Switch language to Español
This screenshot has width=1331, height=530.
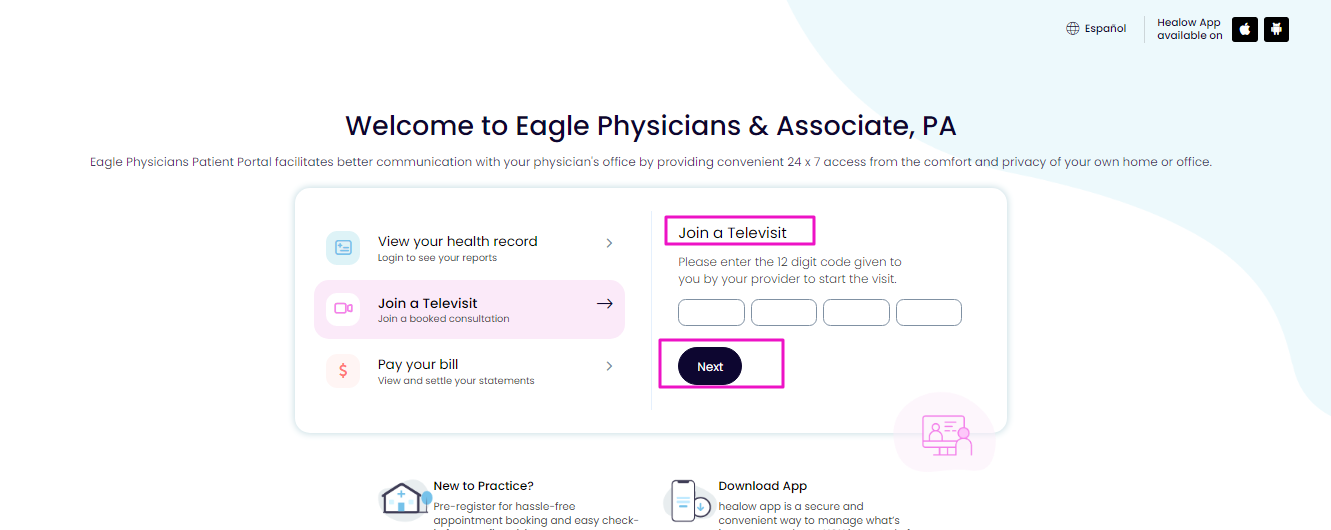click(x=1105, y=29)
